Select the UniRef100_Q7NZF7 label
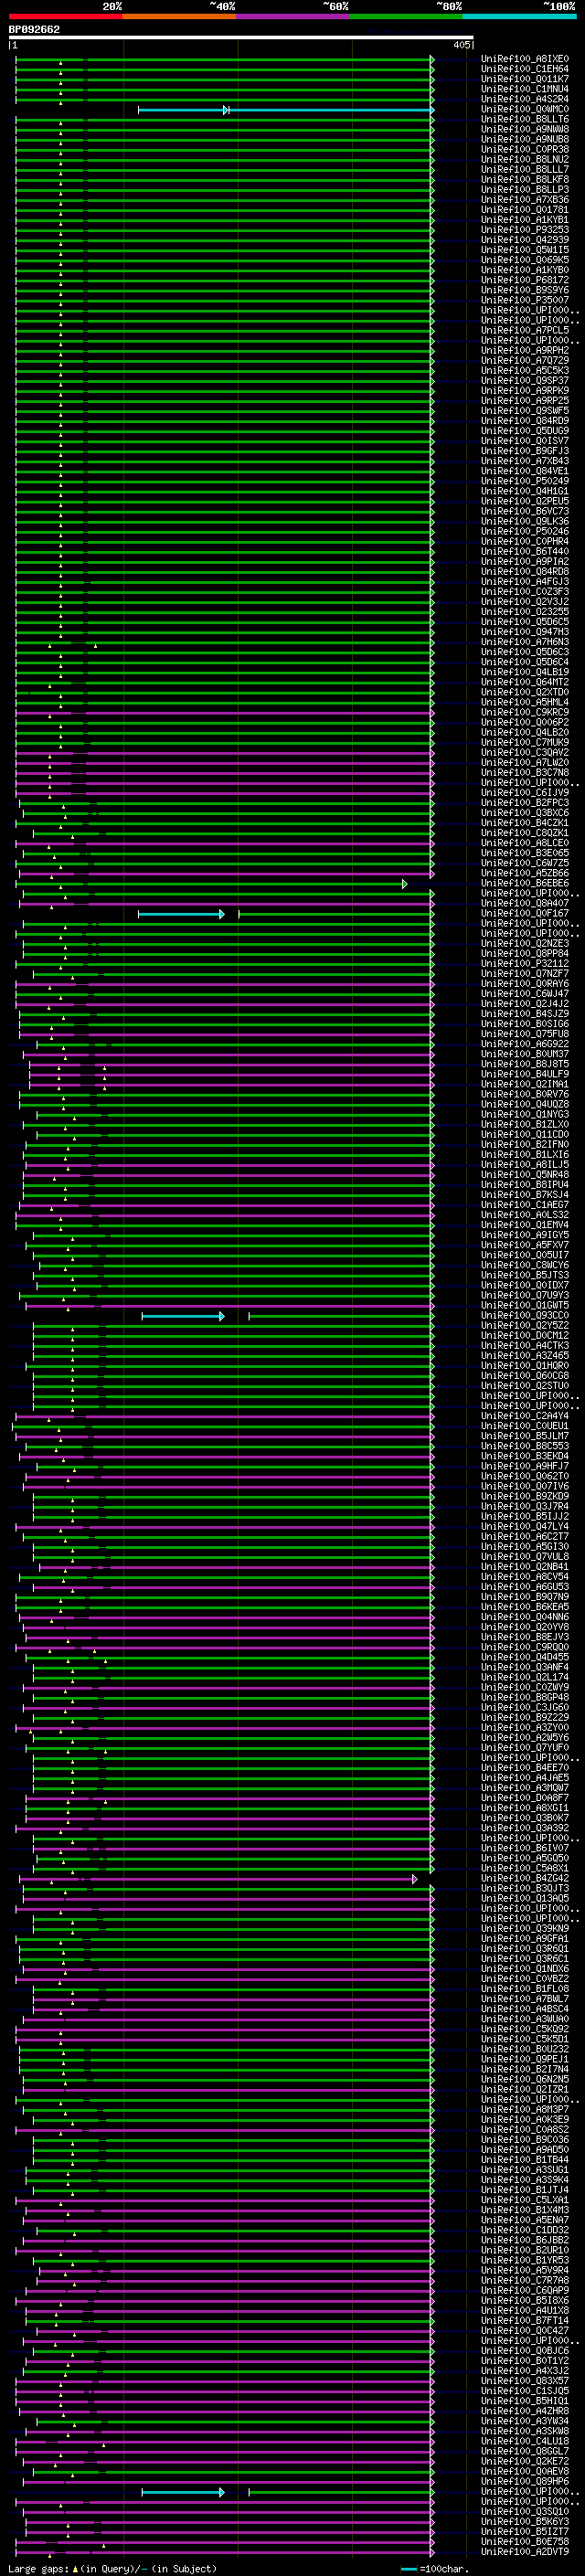The width and height of the screenshot is (585, 2576). (x=524, y=974)
